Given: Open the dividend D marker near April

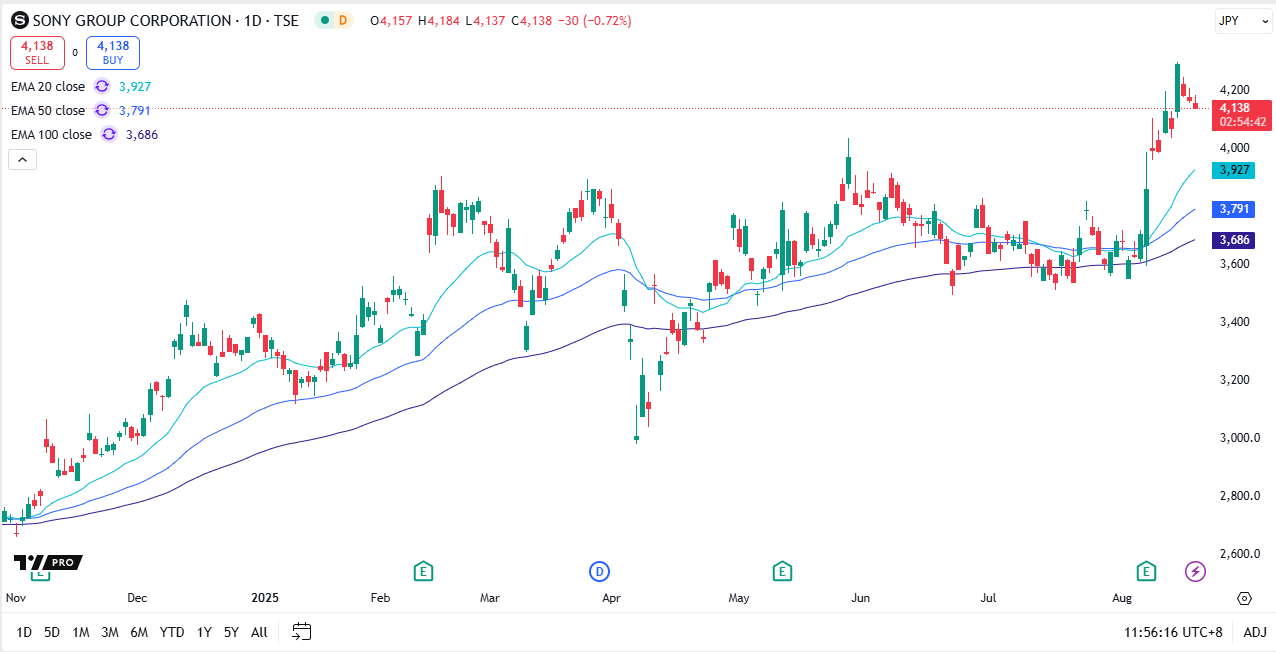Looking at the screenshot, I should pyautogui.click(x=599, y=571).
